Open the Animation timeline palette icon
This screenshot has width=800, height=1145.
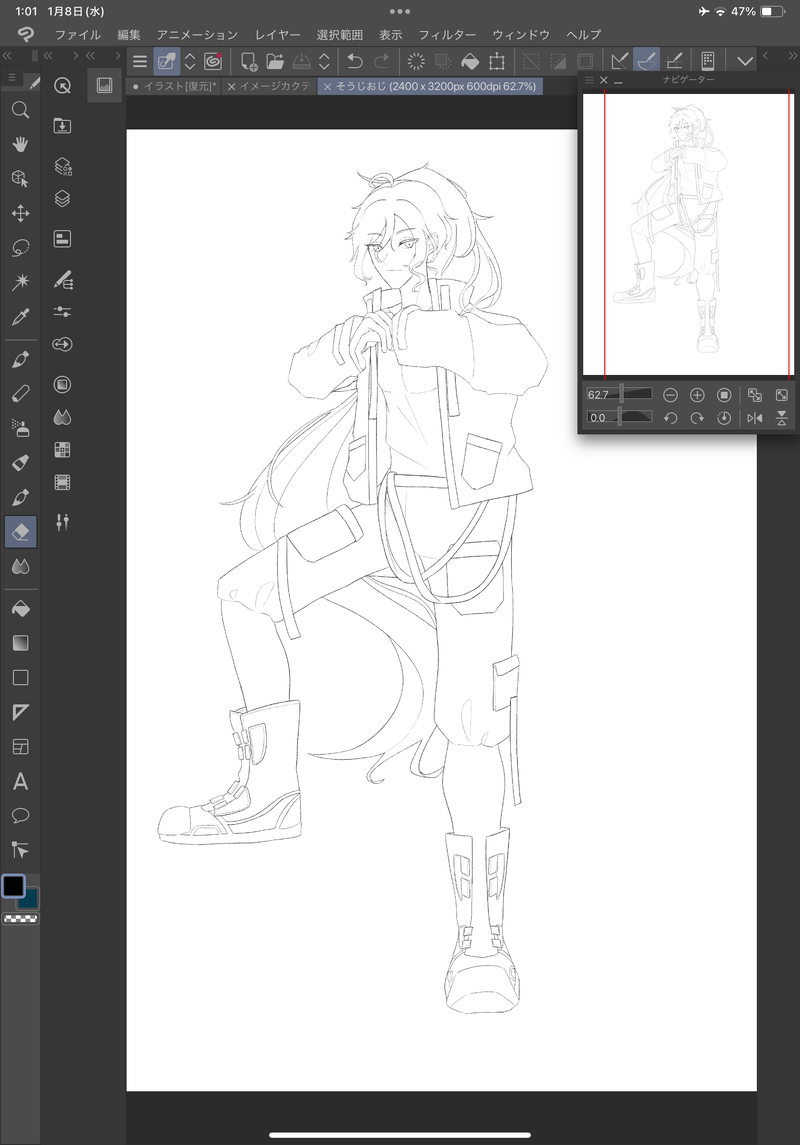tap(63, 483)
